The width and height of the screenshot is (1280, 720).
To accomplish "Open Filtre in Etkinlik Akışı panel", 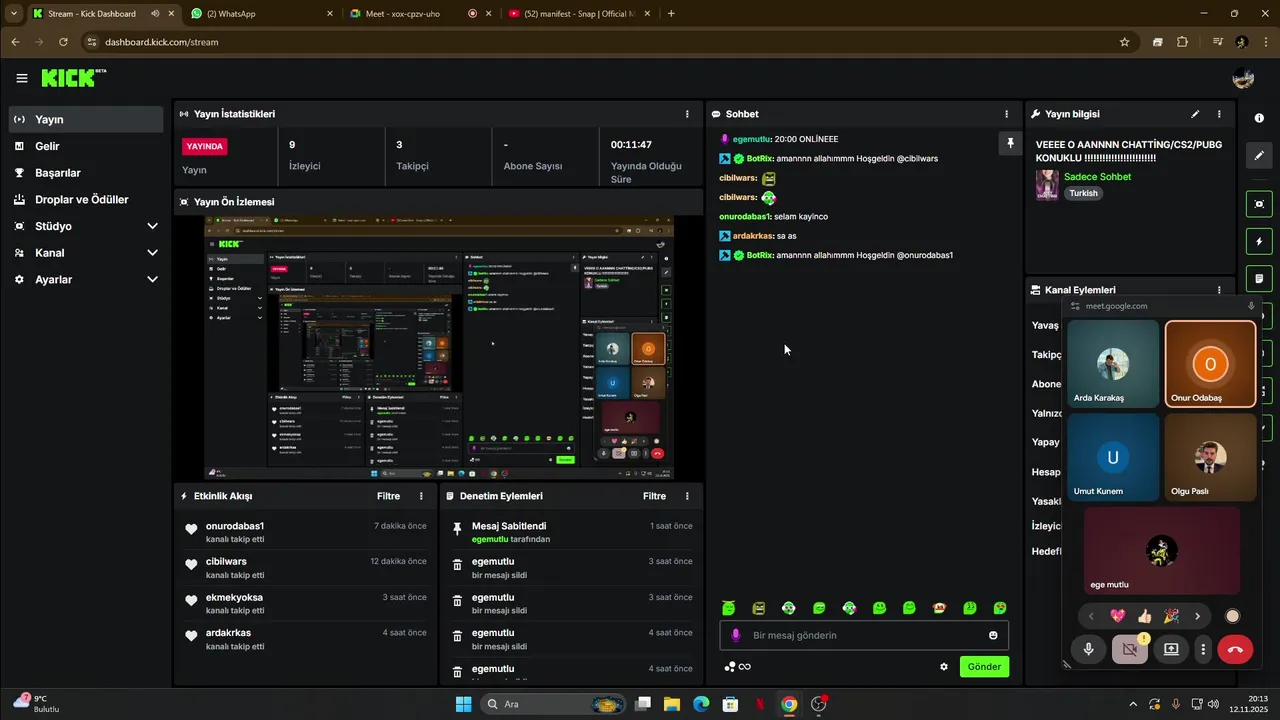I will (388, 496).
